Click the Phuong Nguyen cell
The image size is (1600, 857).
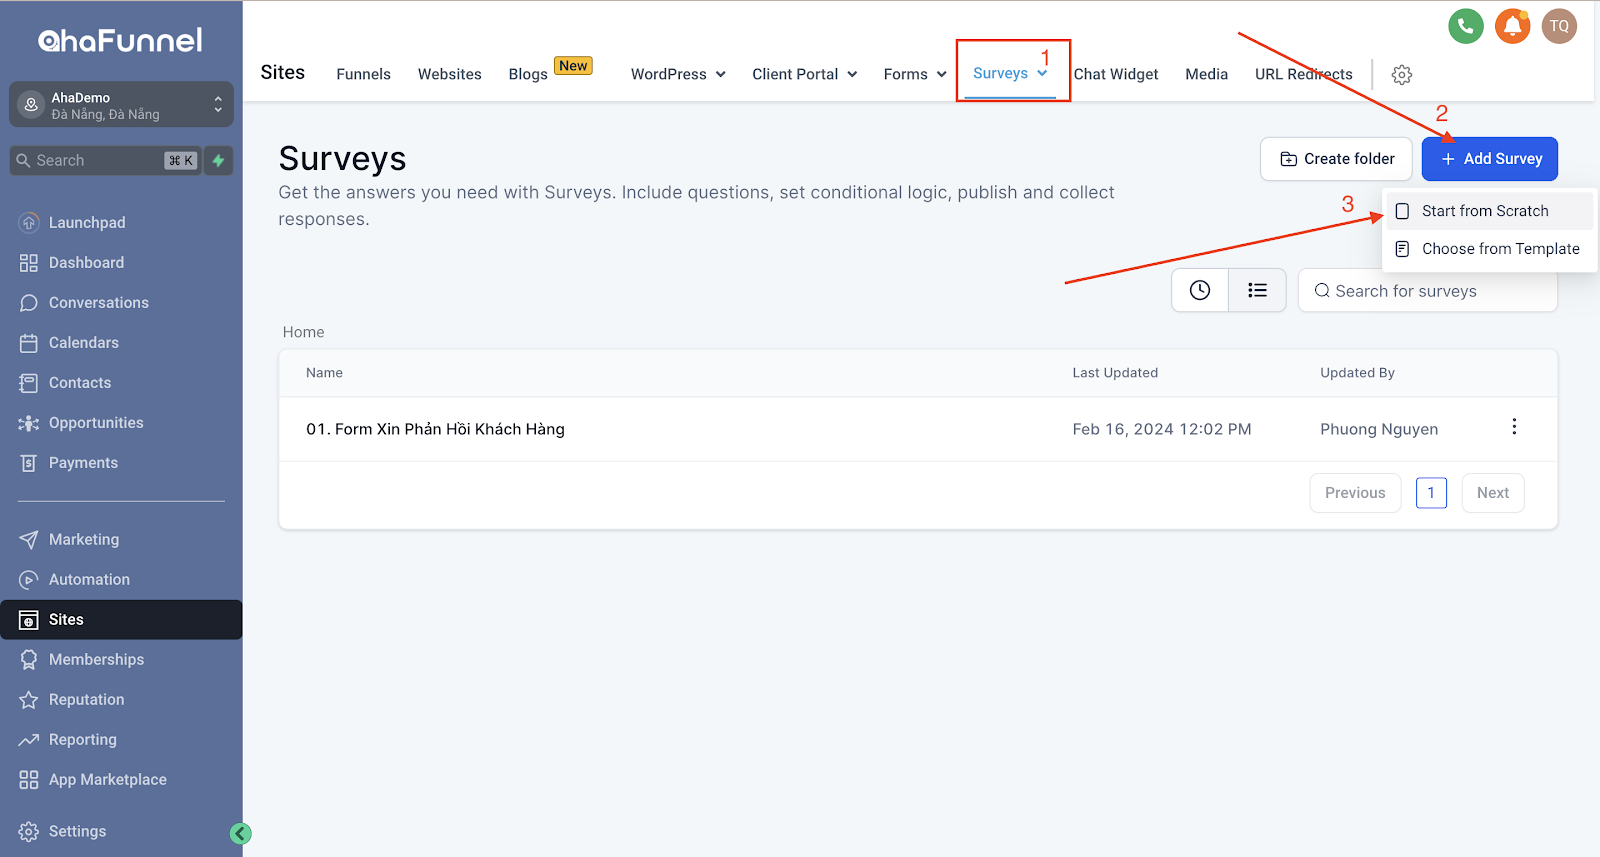click(x=1379, y=429)
